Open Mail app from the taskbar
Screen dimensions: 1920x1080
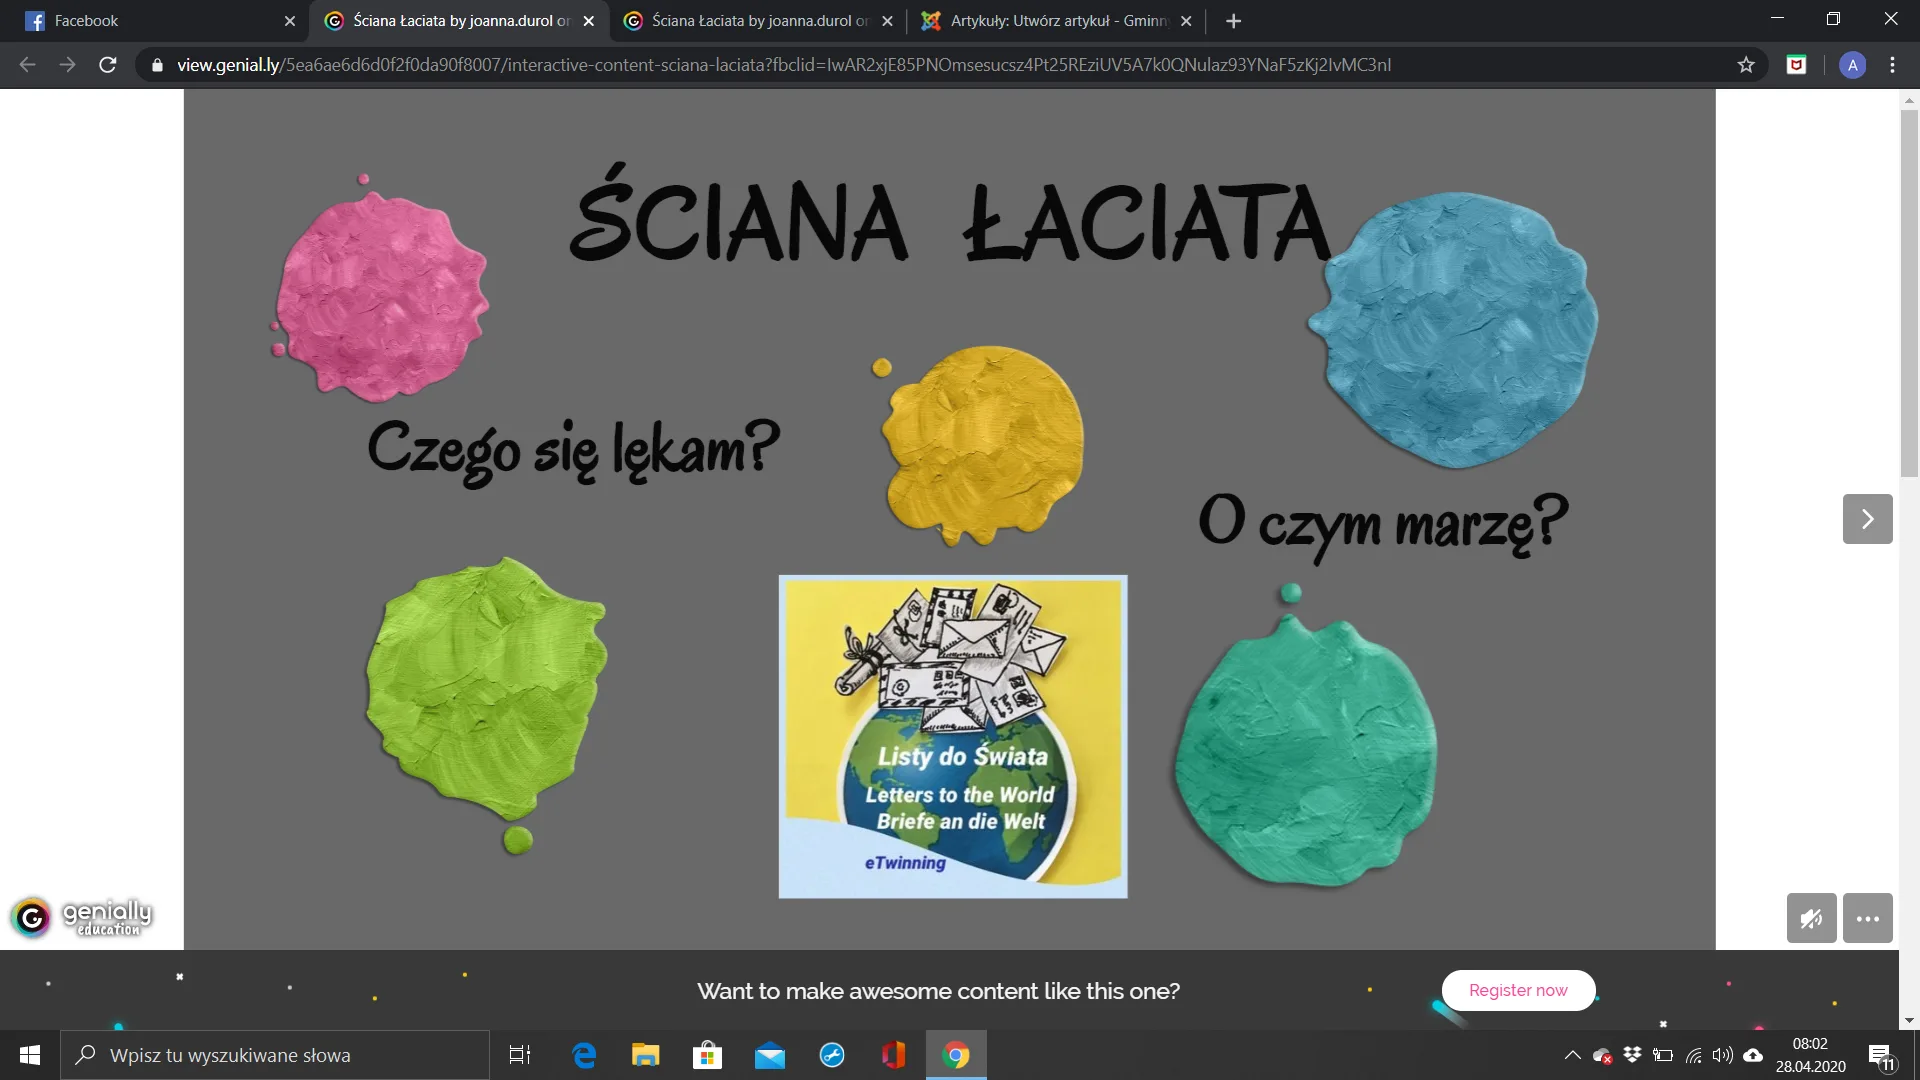coord(770,1054)
